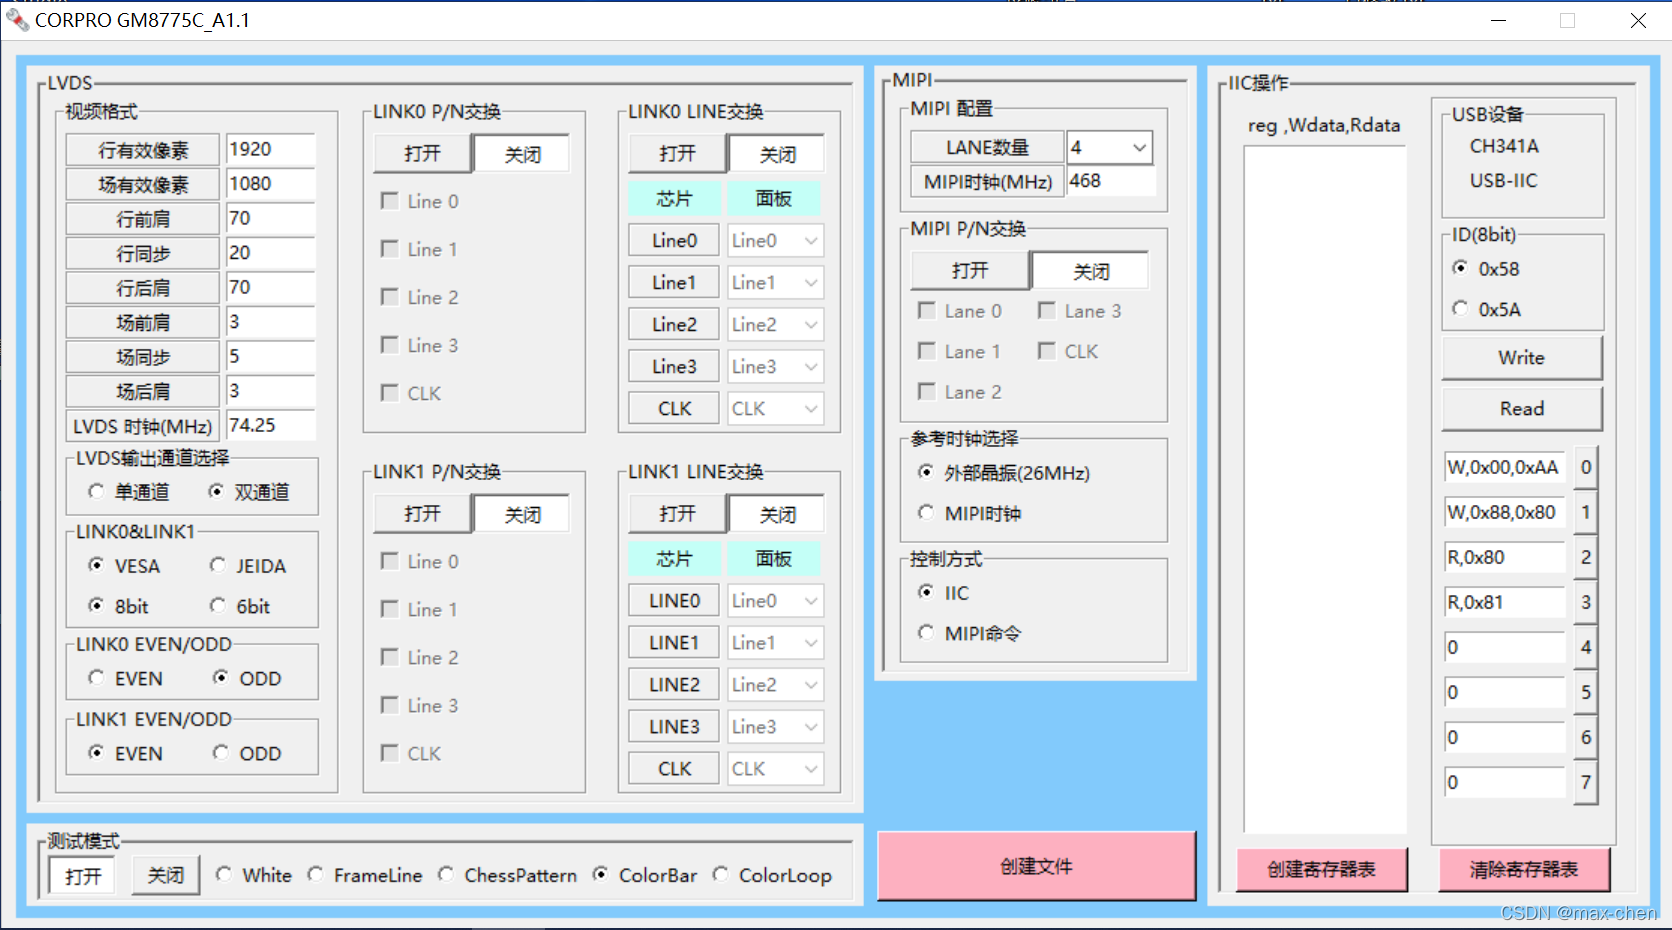This screenshot has height=930, width=1672.
Task: Open LINK0 CLK swap dropdown
Action: tap(811, 409)
